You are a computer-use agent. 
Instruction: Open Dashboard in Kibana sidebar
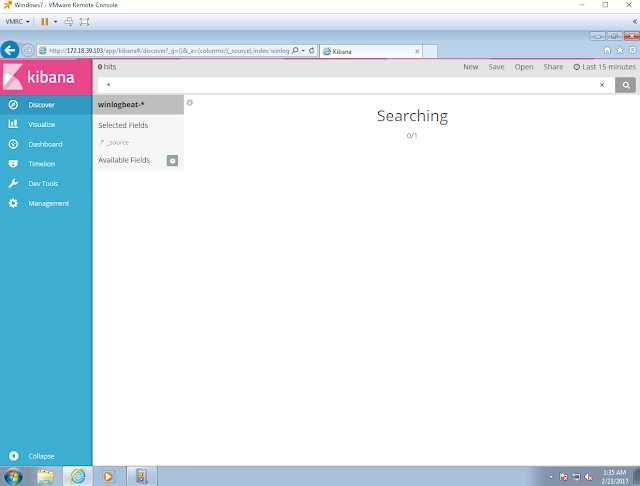coord(46,144)
